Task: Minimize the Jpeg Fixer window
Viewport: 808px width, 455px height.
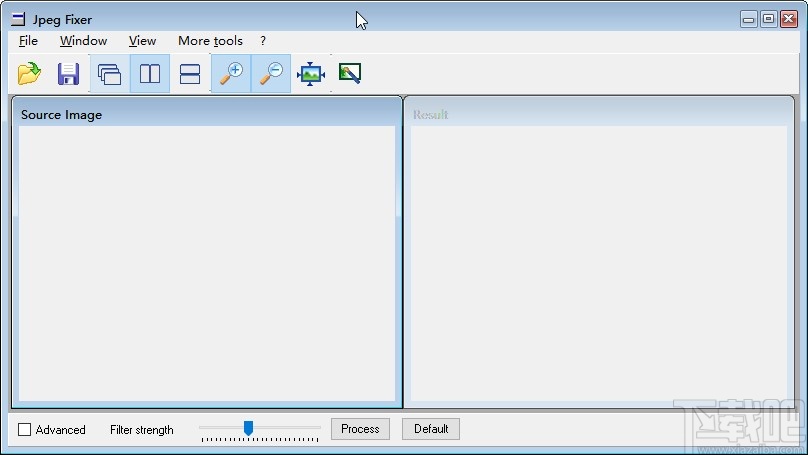Action: point(749,19)
